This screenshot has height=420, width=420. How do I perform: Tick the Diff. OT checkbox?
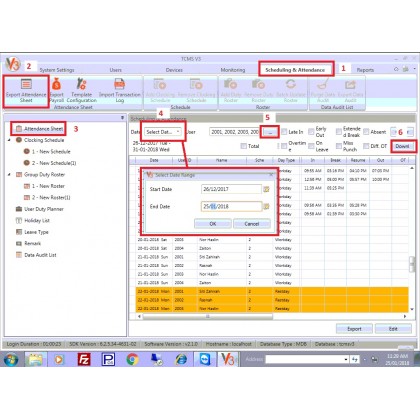(x=366, y=146)
